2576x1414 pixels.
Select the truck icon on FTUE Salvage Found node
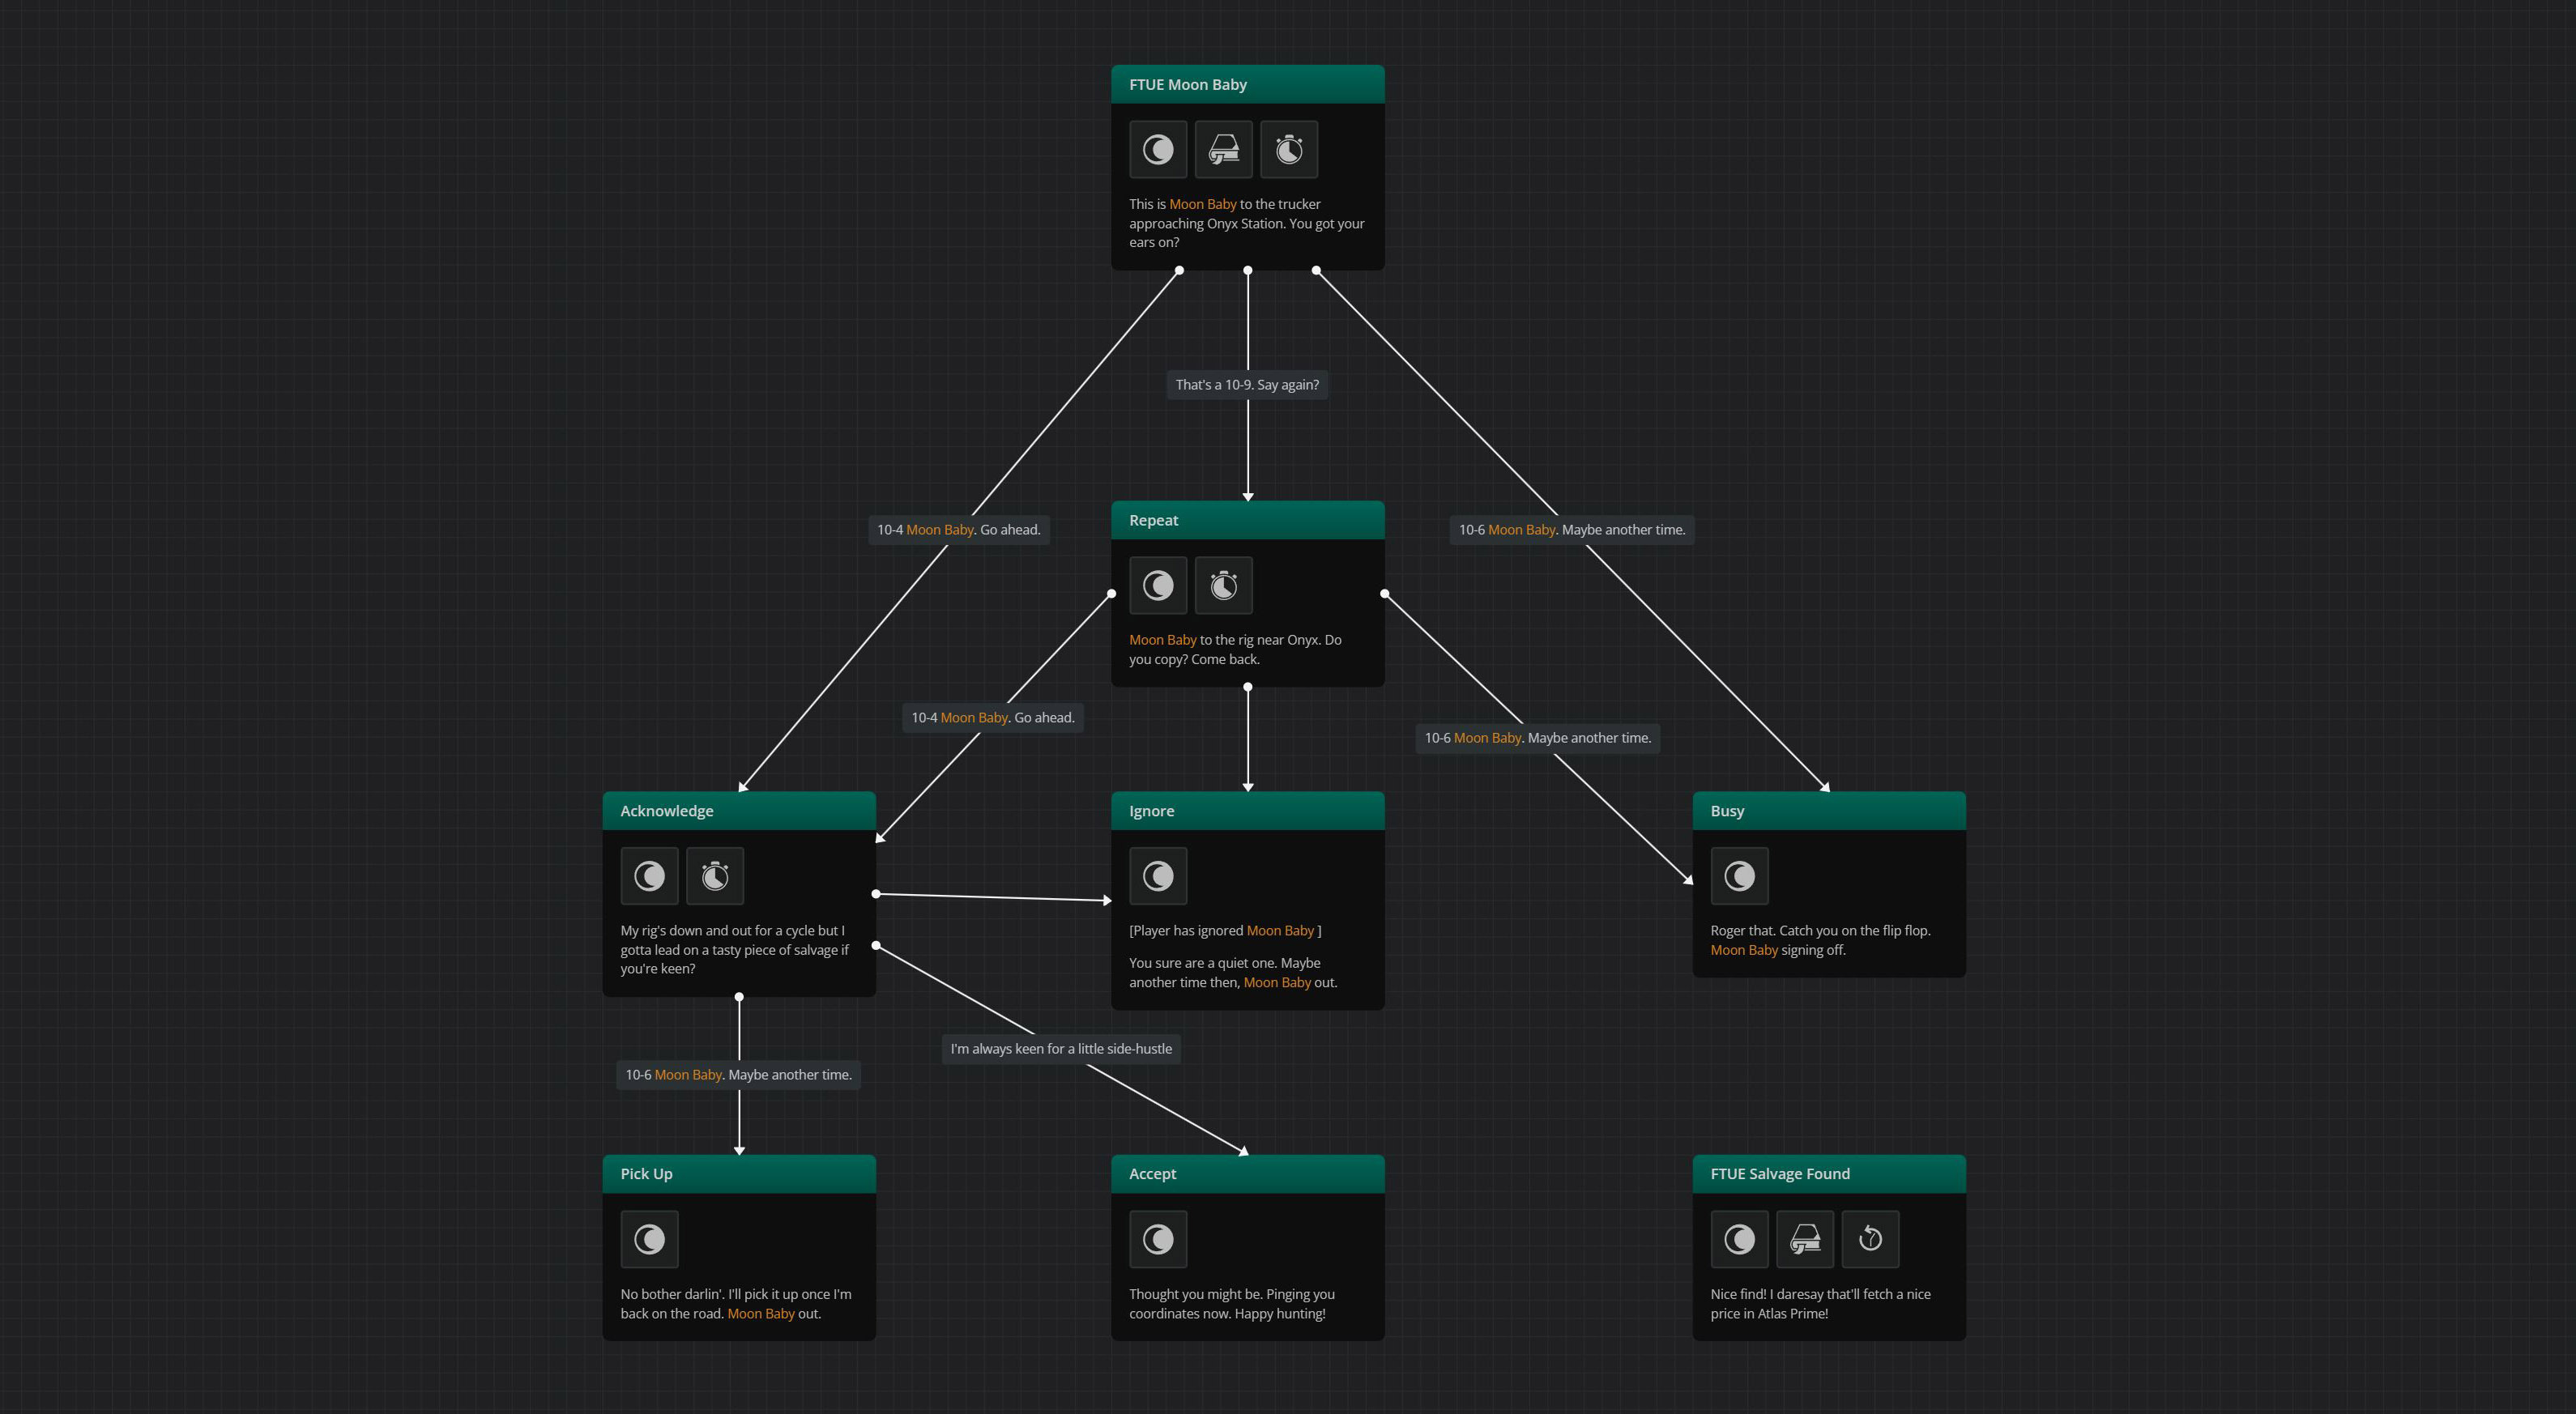pos(1804,1239)
